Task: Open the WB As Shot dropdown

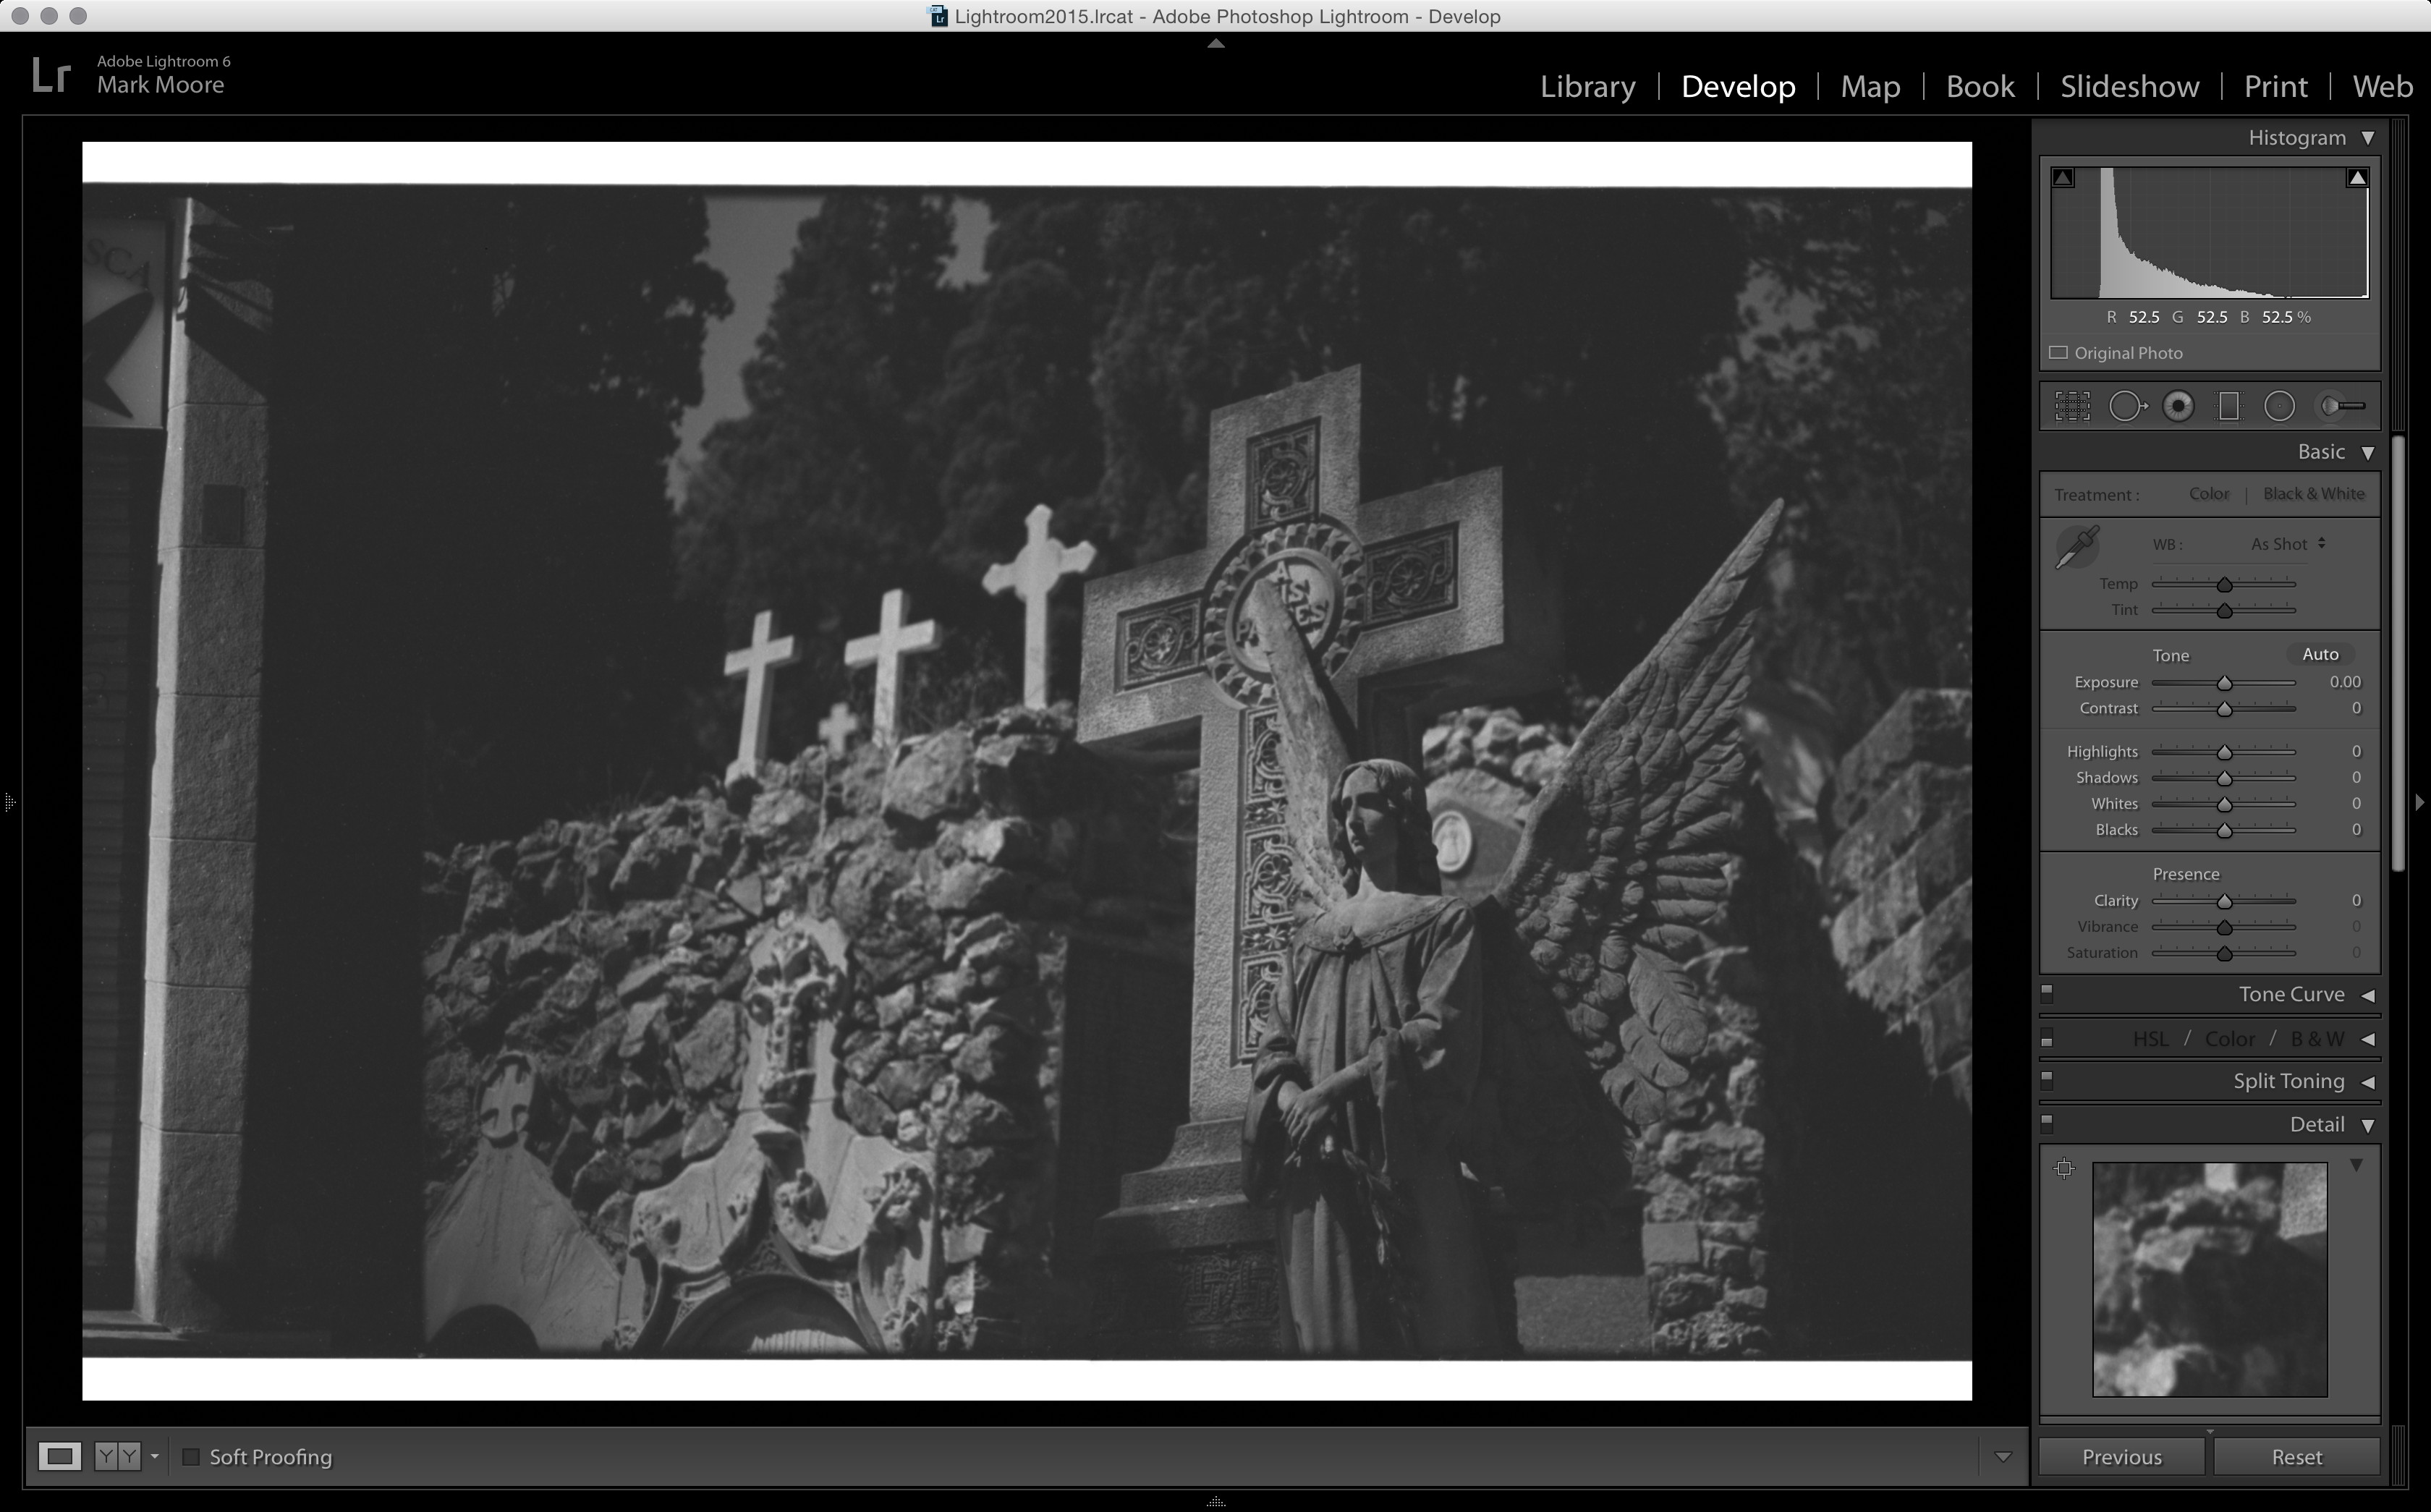Action: click(x=2288, y=544)
